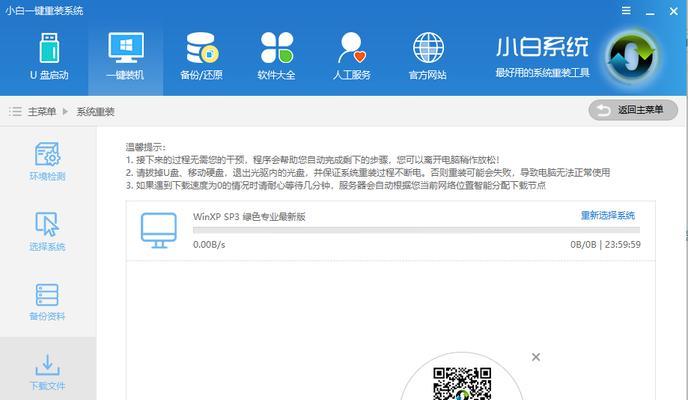Select the 备份资料 step

coord(47,302)
